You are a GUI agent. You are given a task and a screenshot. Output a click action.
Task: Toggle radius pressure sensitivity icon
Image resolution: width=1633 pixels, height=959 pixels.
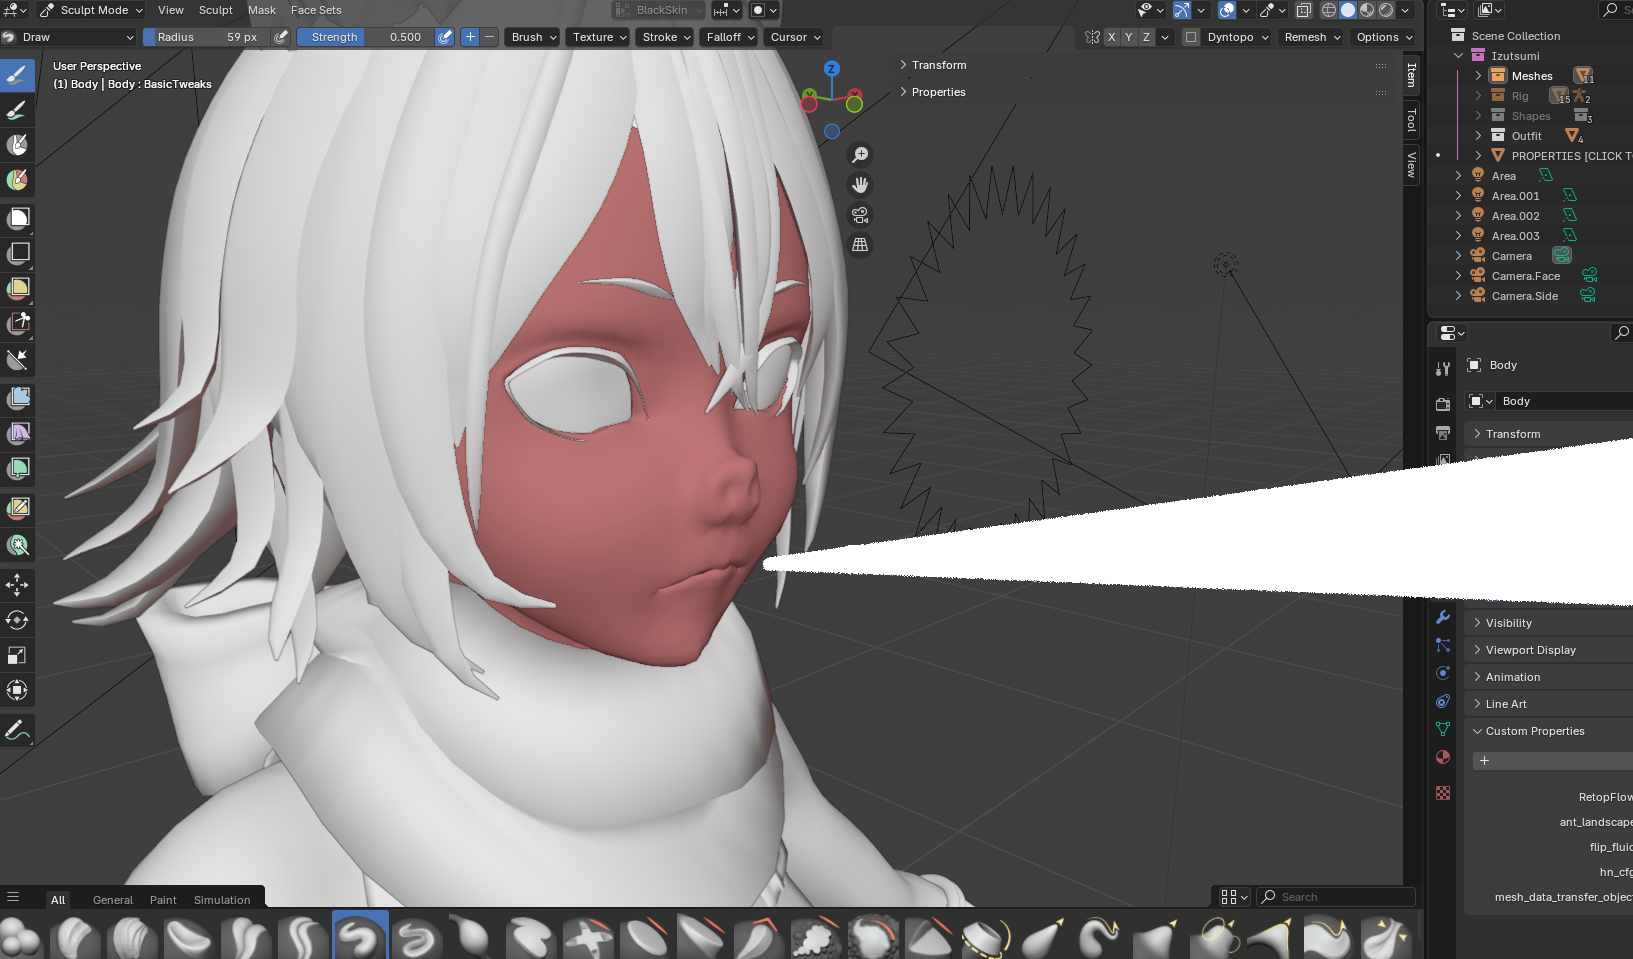click(281, 37)
